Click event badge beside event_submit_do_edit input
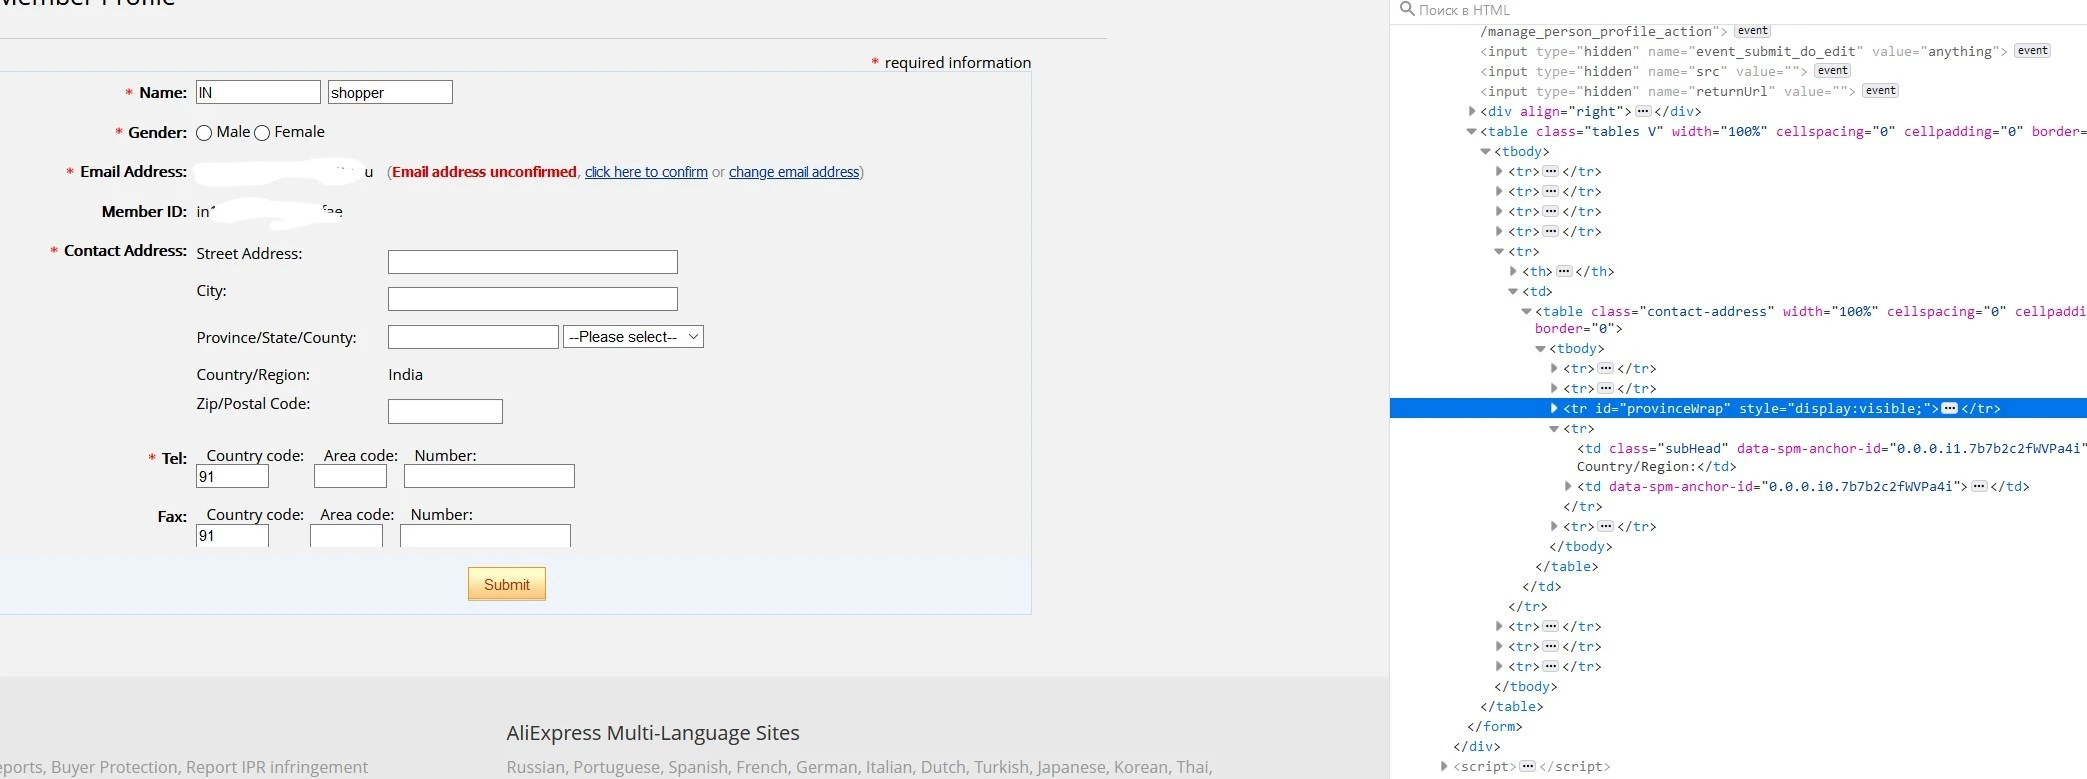This screenshot has height=779, width=2087. pyautogui.click(x=2032, y=51)
